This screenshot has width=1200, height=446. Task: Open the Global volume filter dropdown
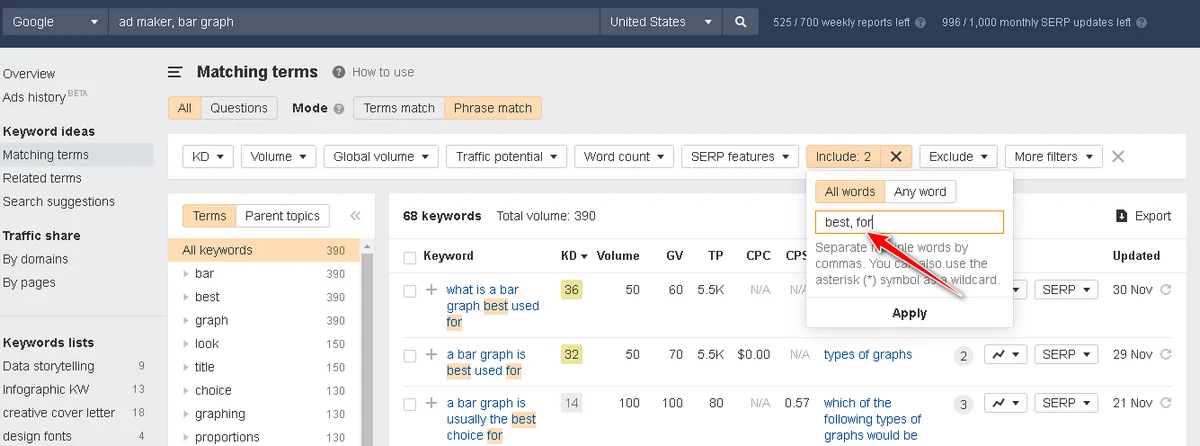pos(381,156)
